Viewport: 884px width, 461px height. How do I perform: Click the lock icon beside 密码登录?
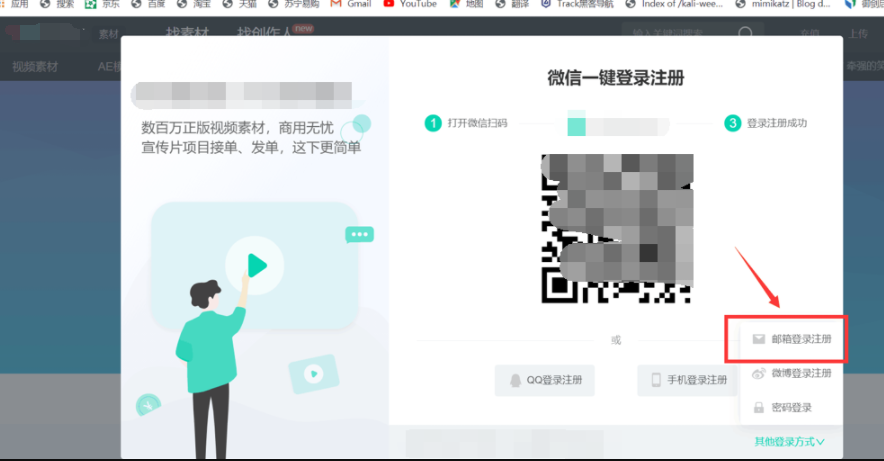click(x=759, y=407)
